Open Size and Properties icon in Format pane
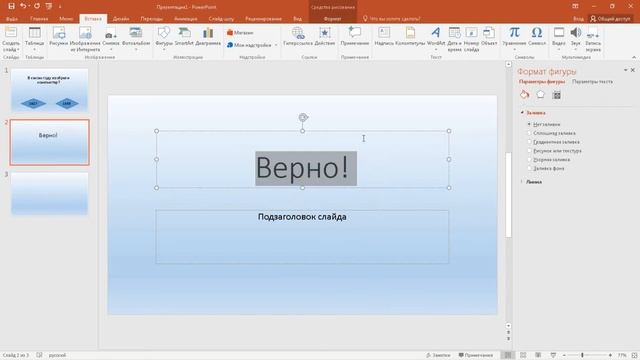 coord(556,95)
